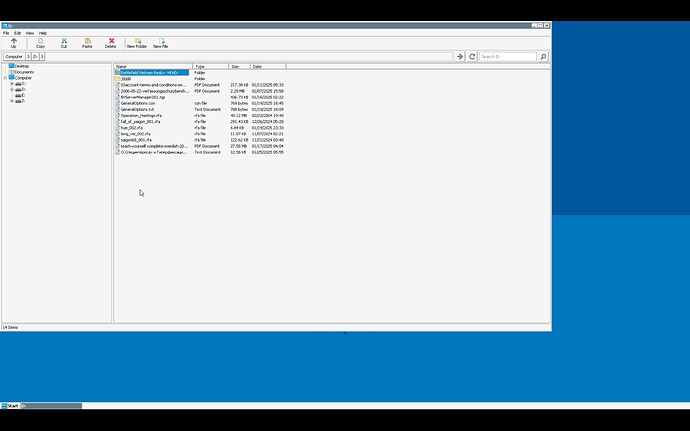Screen dimensions: 690x431
Task: Click the Computer breadcrumb button
Action: [x=14, y=57]
